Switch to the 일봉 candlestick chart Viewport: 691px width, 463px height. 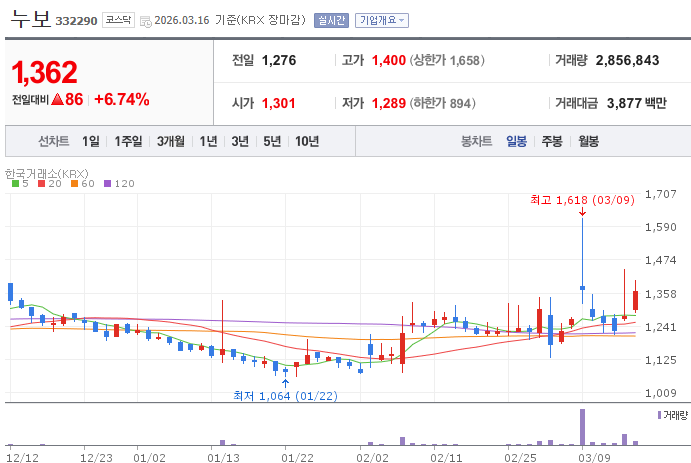(x=516, y=141)
